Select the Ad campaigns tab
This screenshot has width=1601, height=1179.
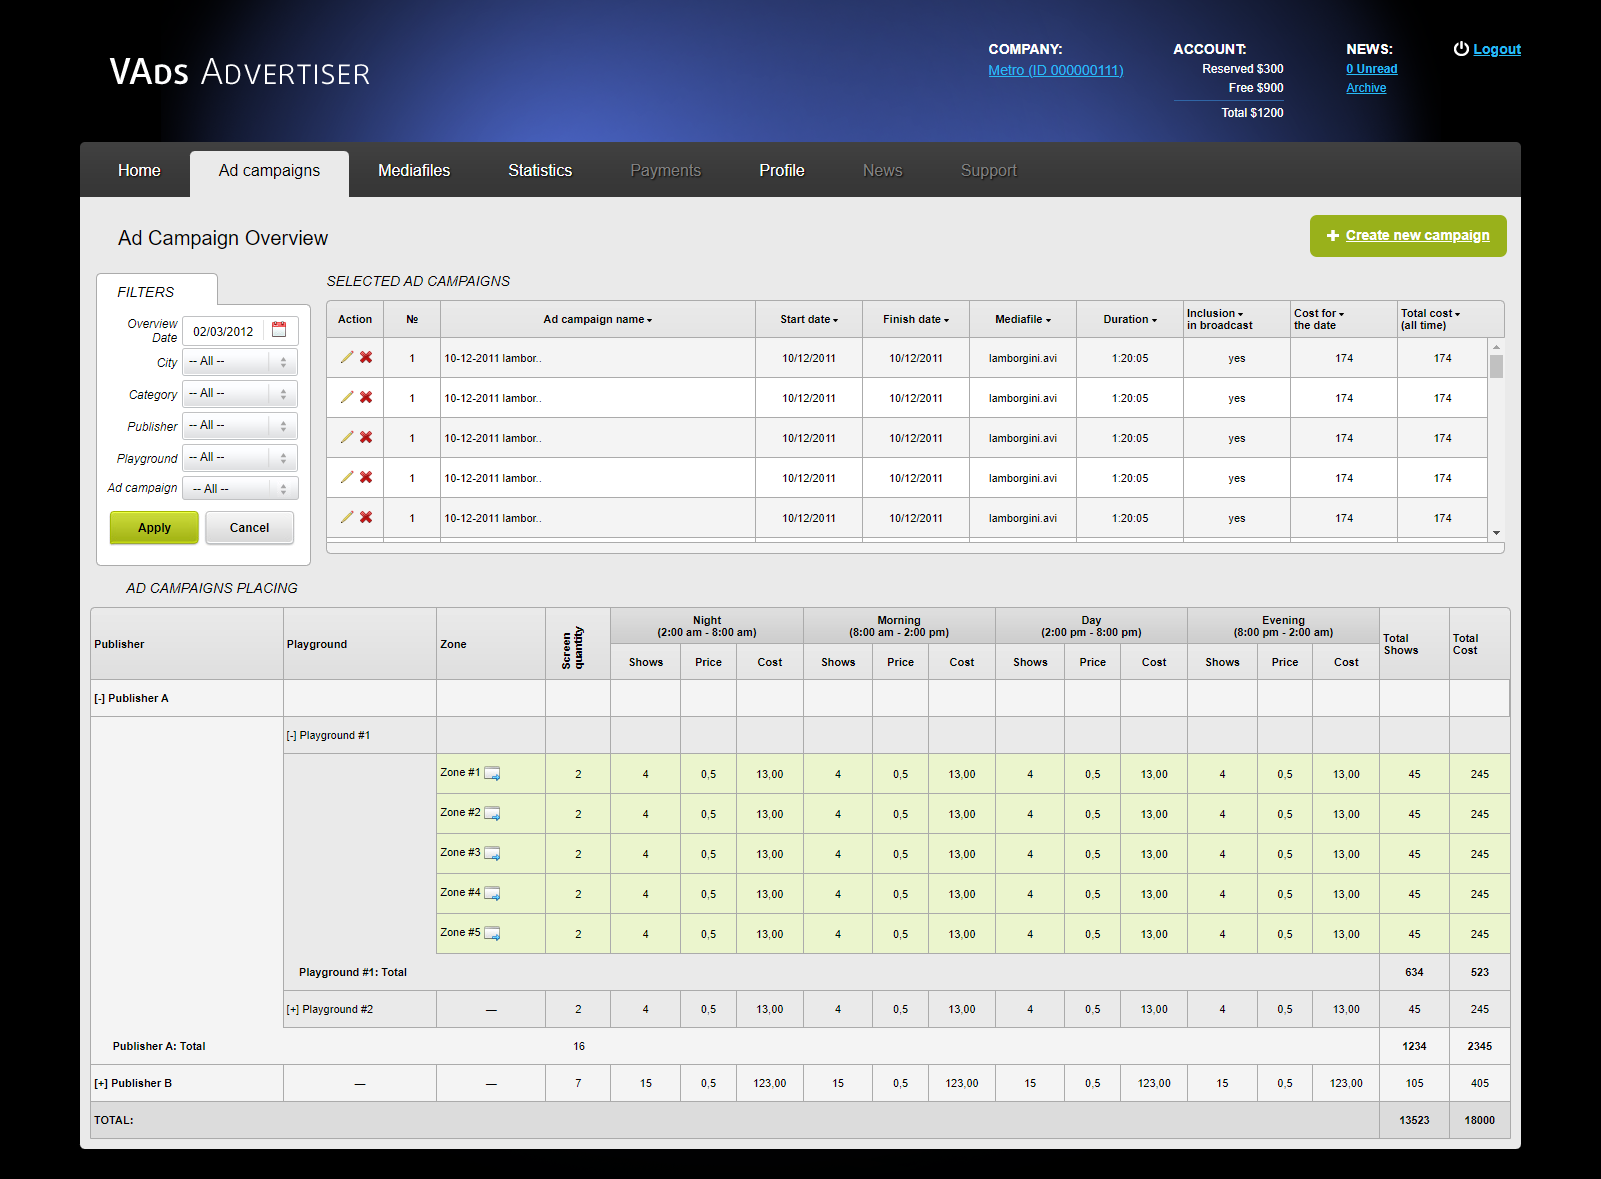pos(269,172)
